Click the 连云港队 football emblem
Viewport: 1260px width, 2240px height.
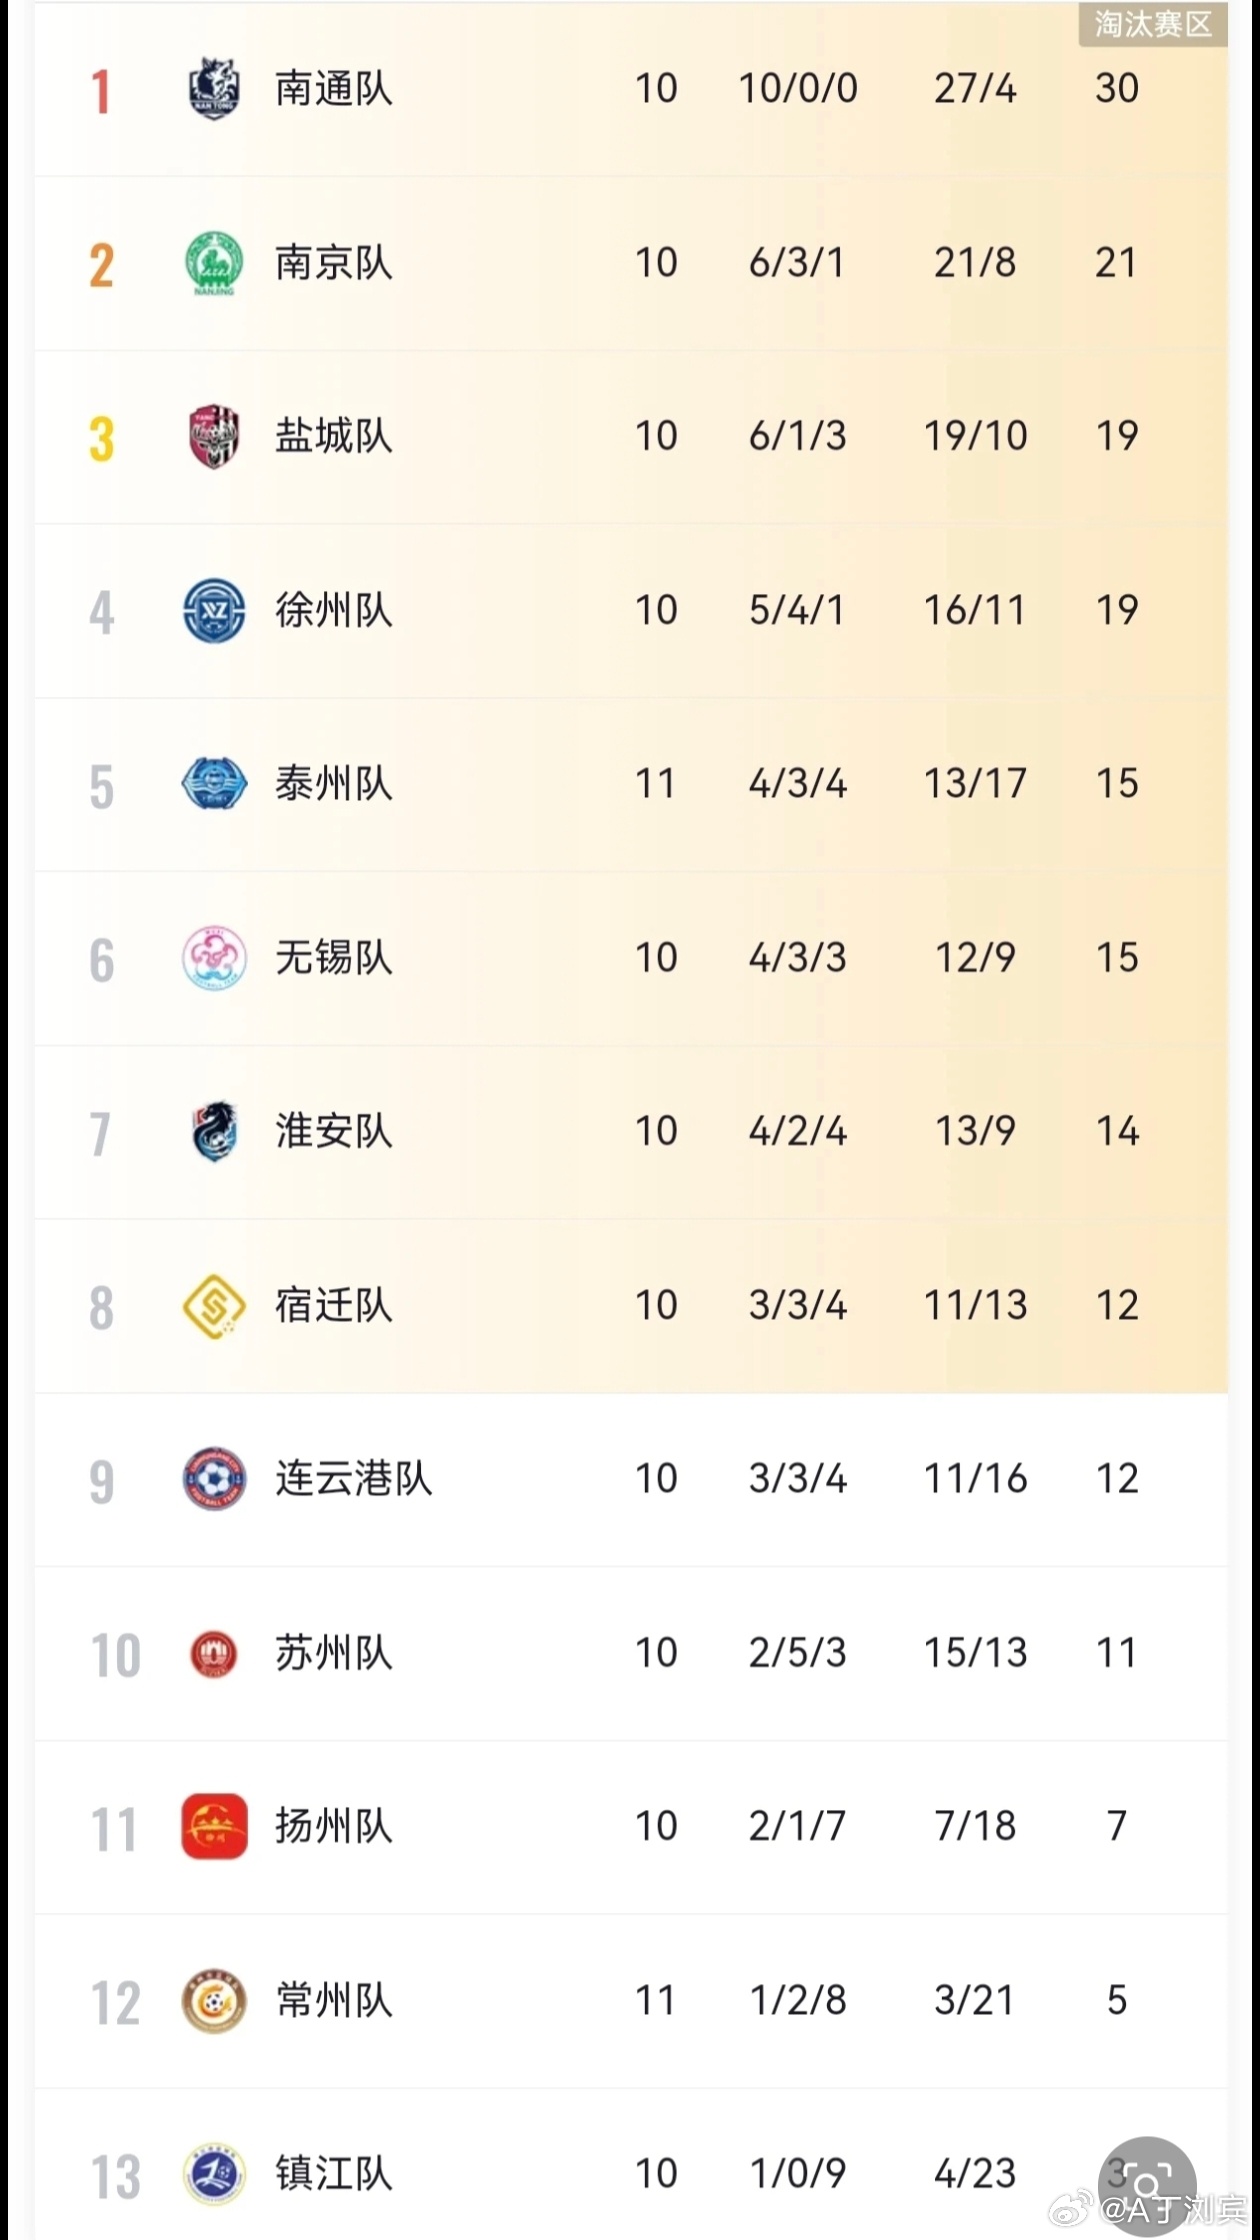pyautogui.click(x=214, y=1479)
